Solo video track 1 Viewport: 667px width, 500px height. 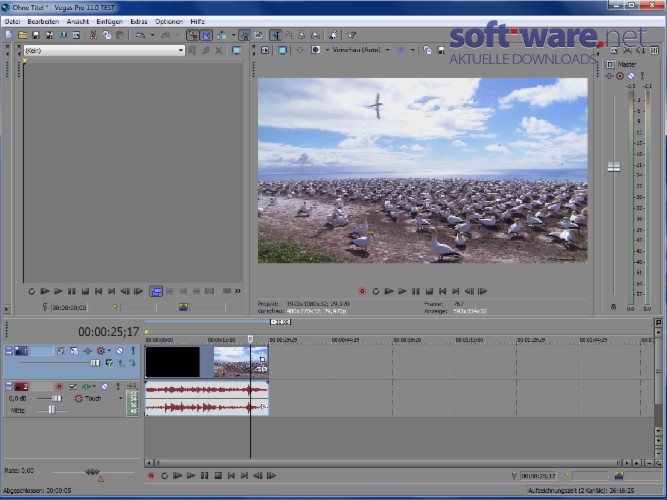tap(133, 351)
